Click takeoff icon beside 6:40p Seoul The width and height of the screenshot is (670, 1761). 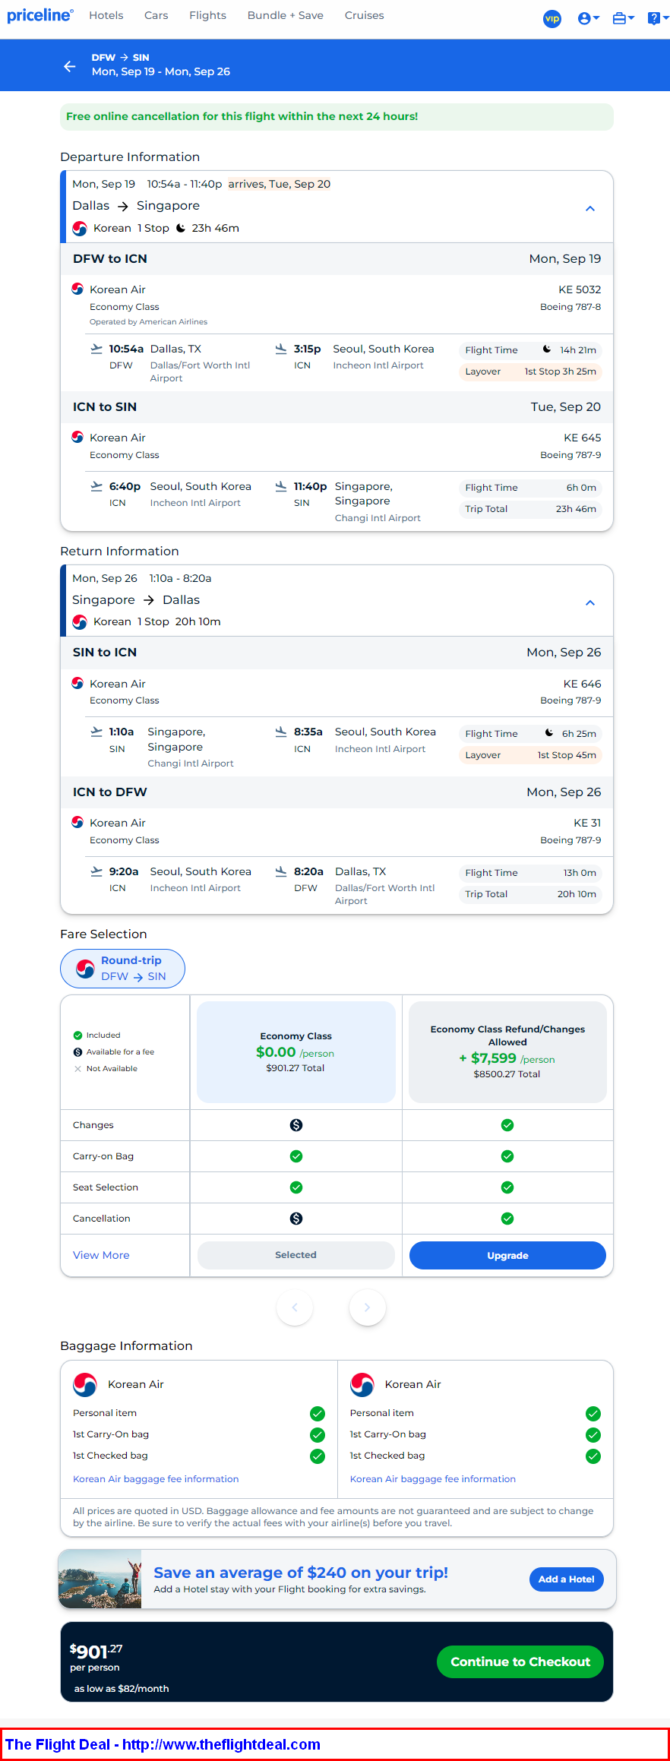(96, 486)
